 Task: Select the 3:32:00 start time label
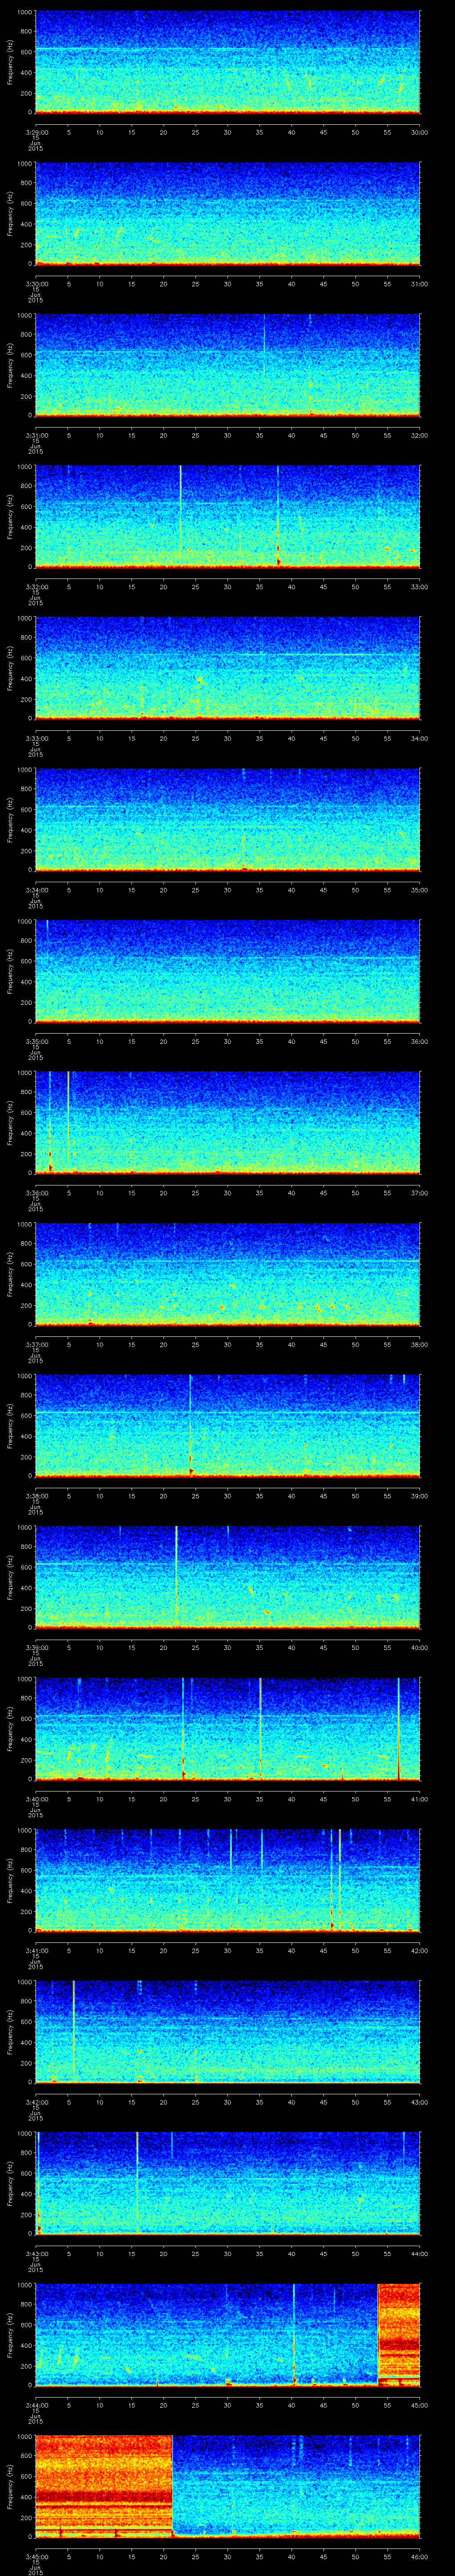tap(36, 587)
